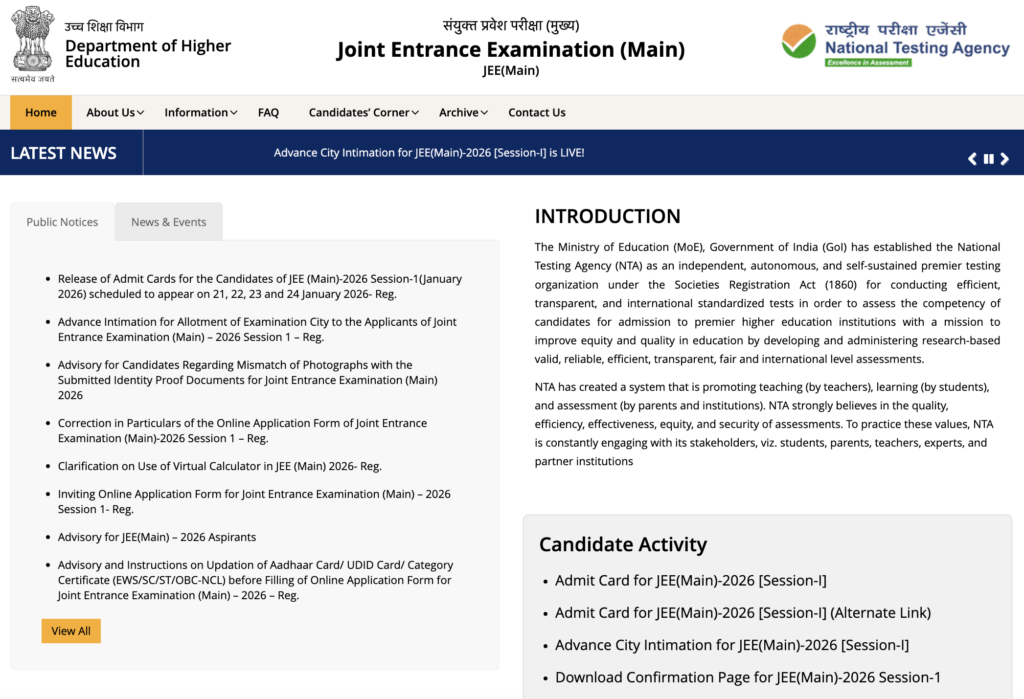Image resolution: width=1024 pixels, height=699 pixels.
Task: Open the Archive dropdown
Action: coord(461,112)
